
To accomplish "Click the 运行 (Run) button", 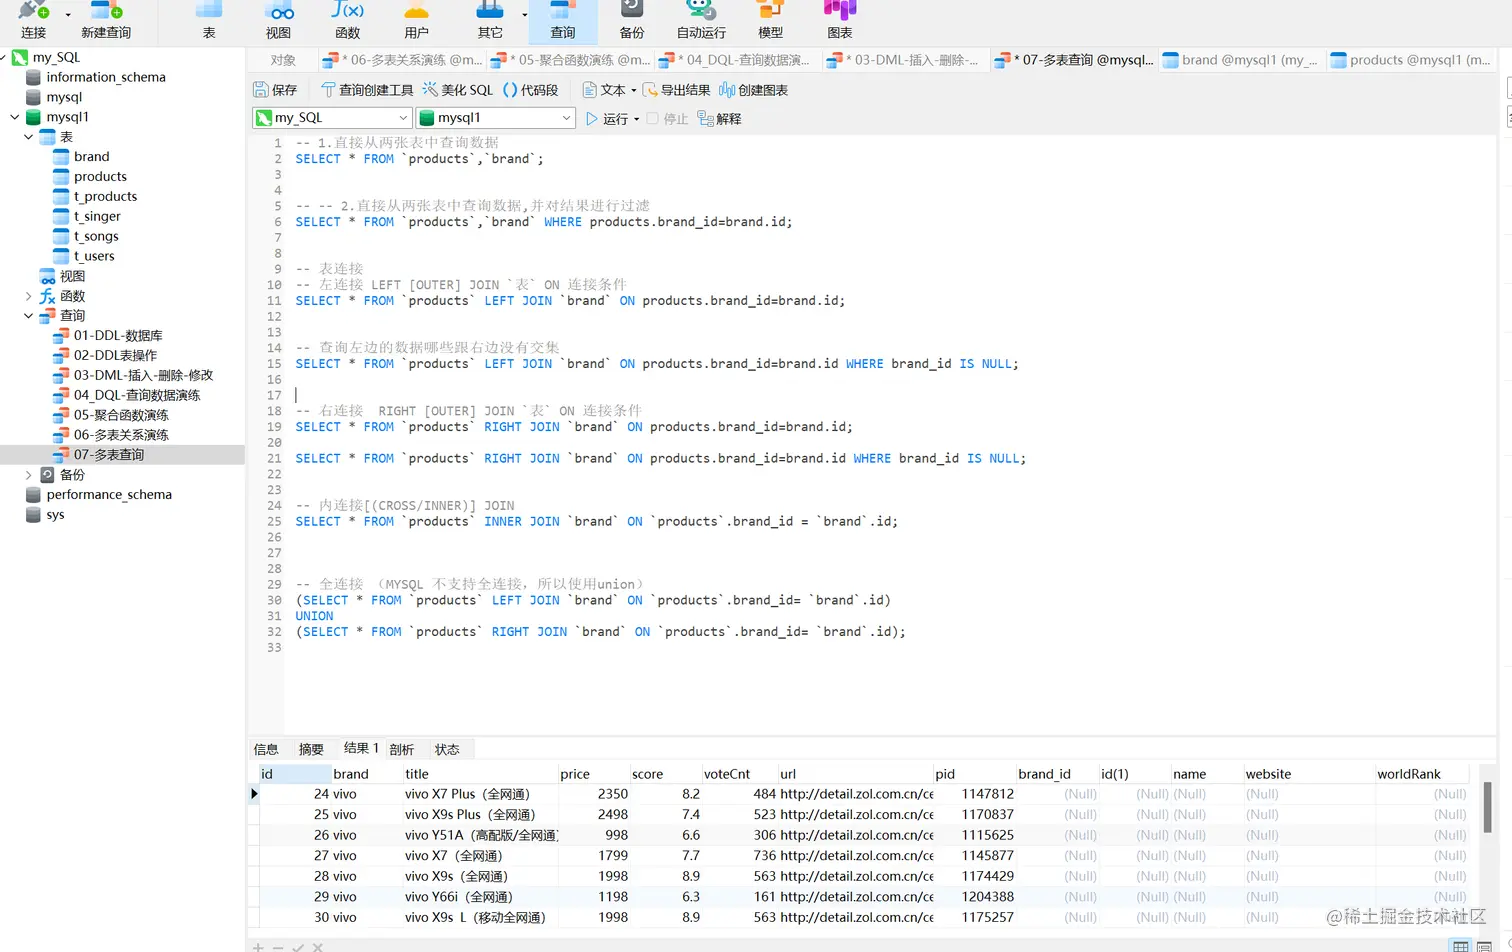I will click(607, 119).
